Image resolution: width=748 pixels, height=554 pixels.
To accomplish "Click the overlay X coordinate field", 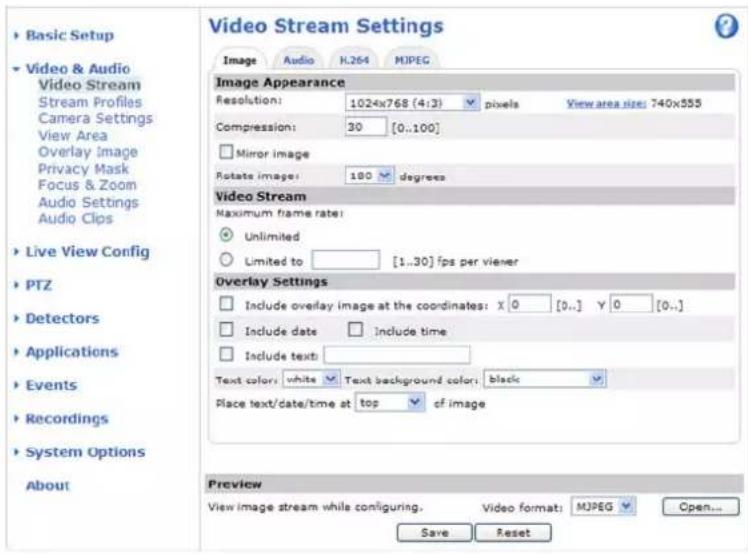I will coord(530,304).
